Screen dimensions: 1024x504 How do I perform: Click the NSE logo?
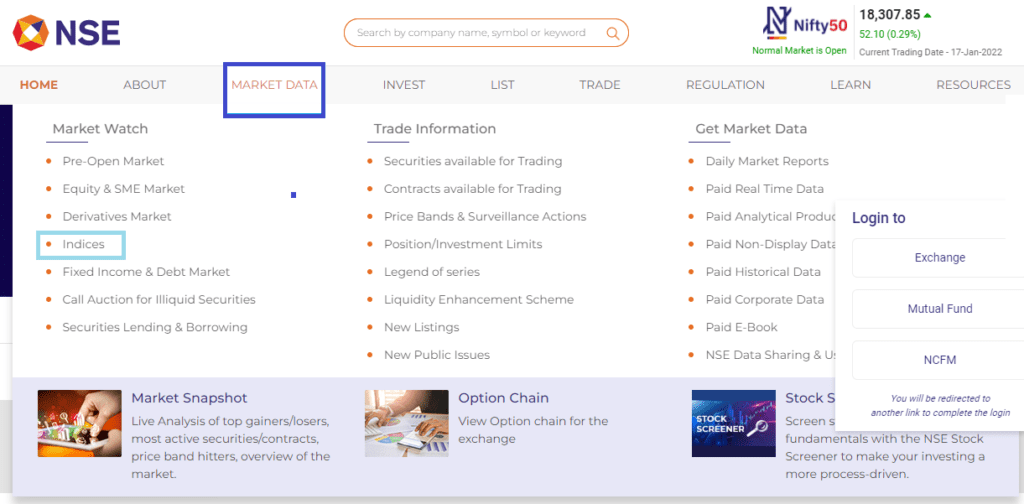pos(67,33)
